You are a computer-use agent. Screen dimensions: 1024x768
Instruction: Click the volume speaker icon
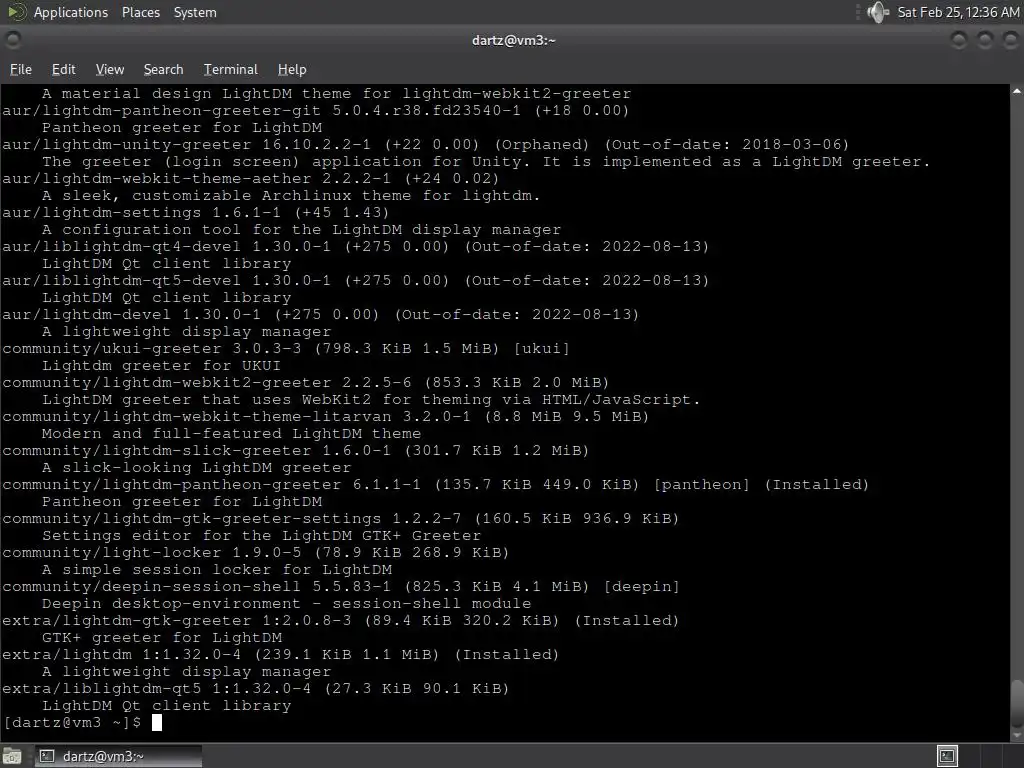pyautogui.click(x=878, y=12)
